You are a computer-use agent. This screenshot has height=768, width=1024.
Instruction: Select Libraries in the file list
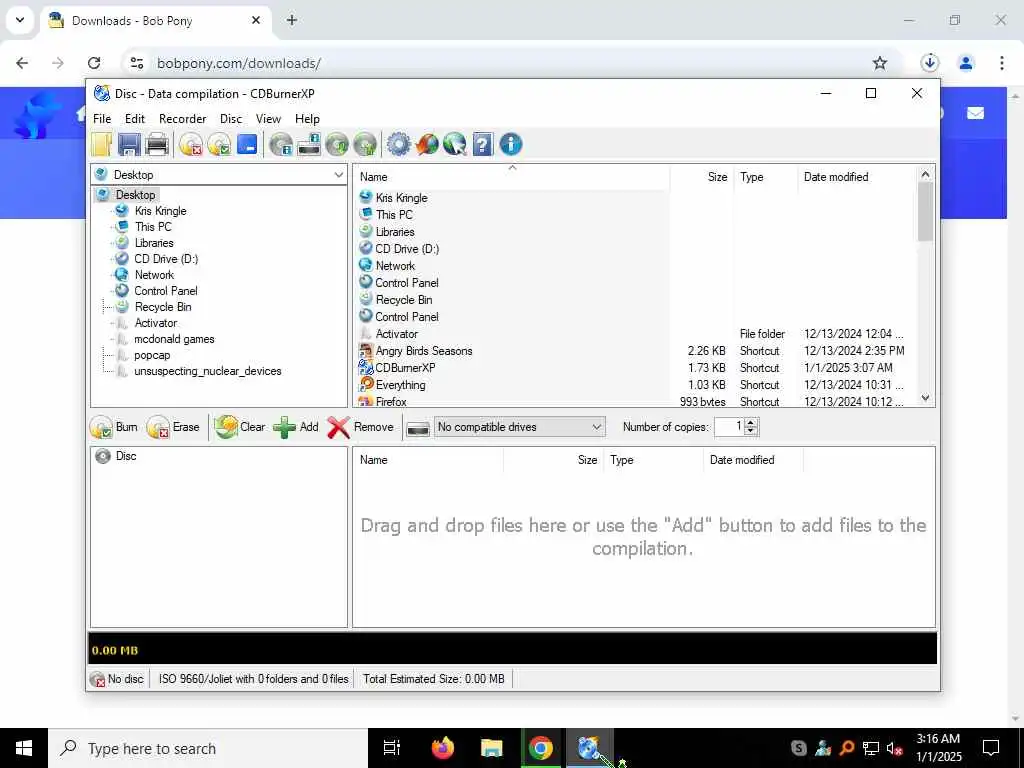coord(394,232)
